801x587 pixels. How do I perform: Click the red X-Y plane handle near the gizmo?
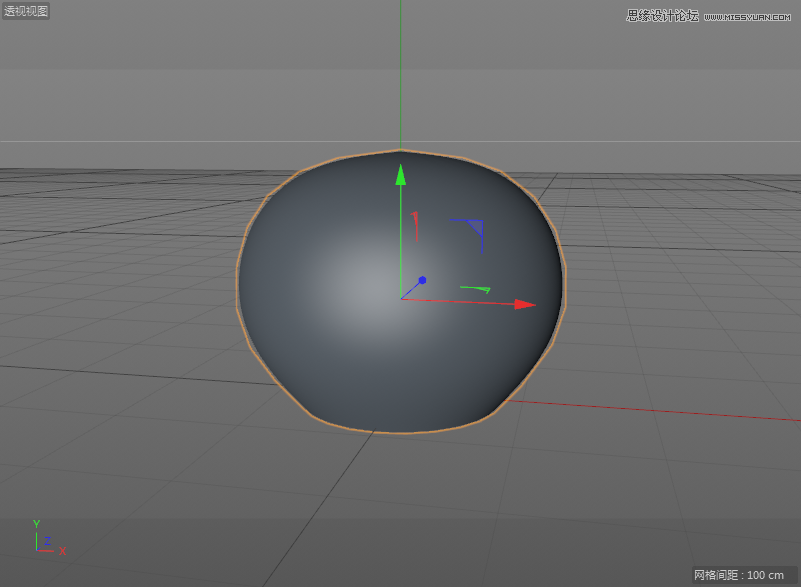point(416,222)
